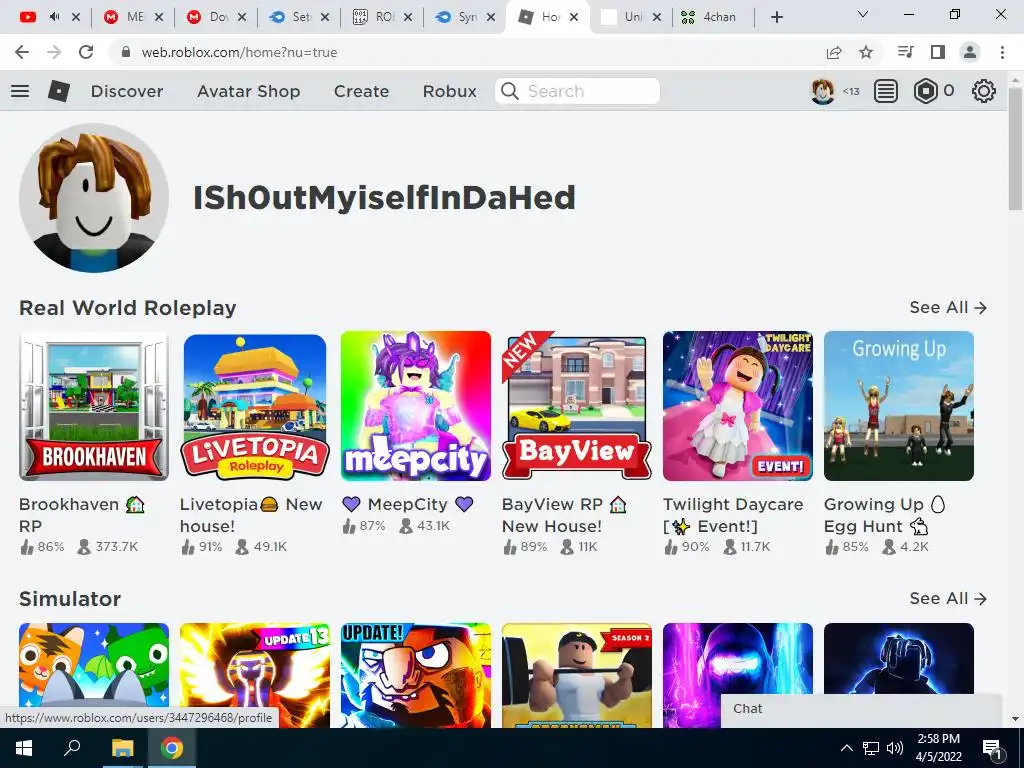This screenshot has height=768, width=1024.
Task: Click the avatar headshot in navbar
Action: click(823, 91)
